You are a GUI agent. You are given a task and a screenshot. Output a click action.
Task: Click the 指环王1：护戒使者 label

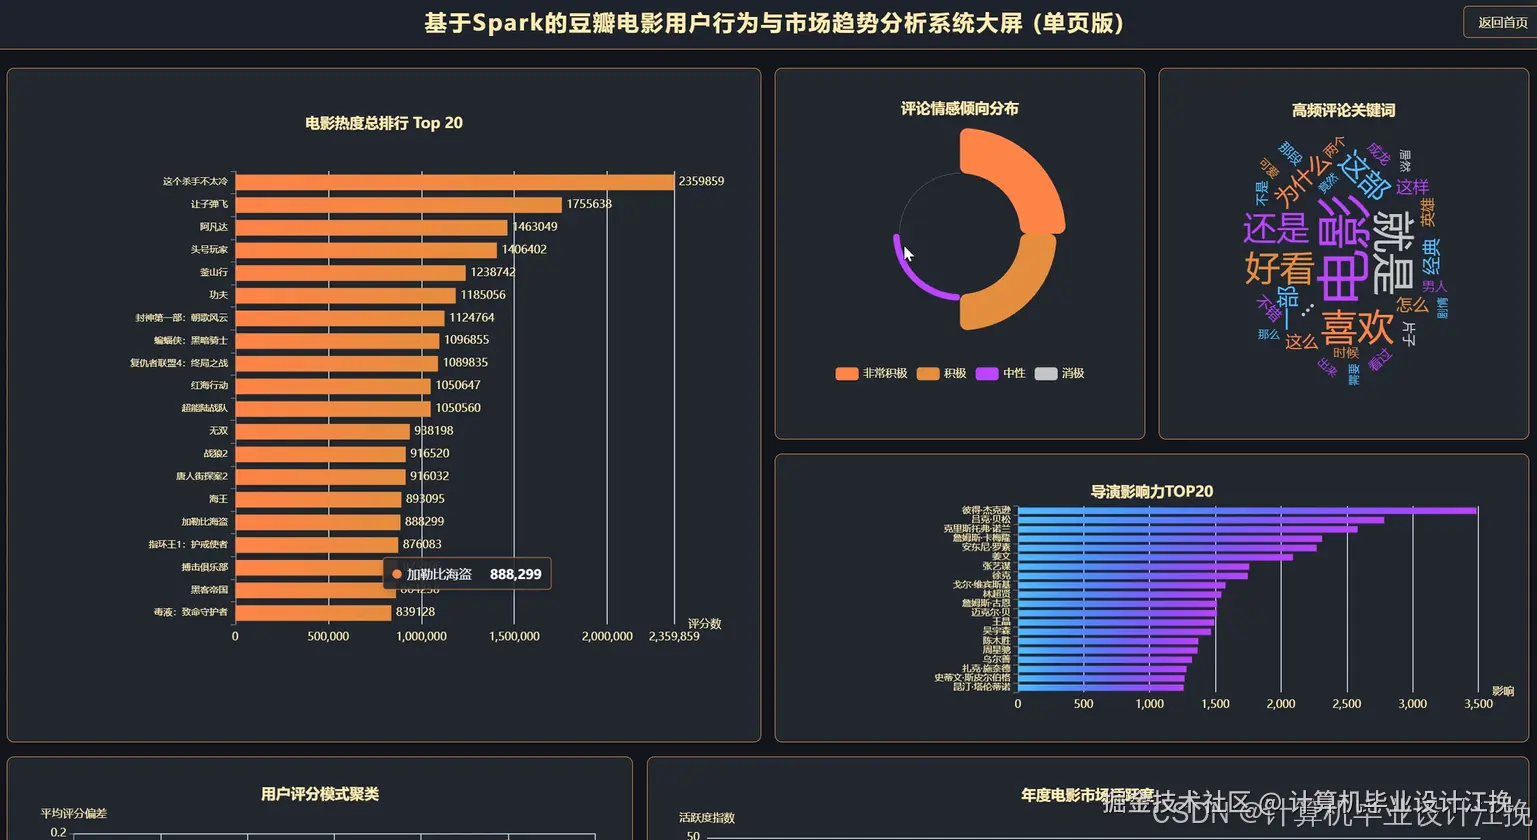coord(188,545)
